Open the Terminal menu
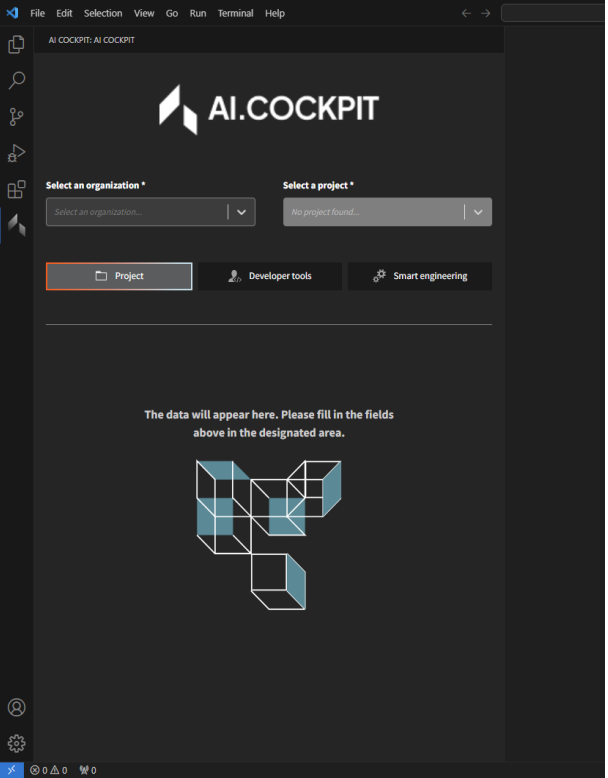The image size is (608, 778). [235, 13]
